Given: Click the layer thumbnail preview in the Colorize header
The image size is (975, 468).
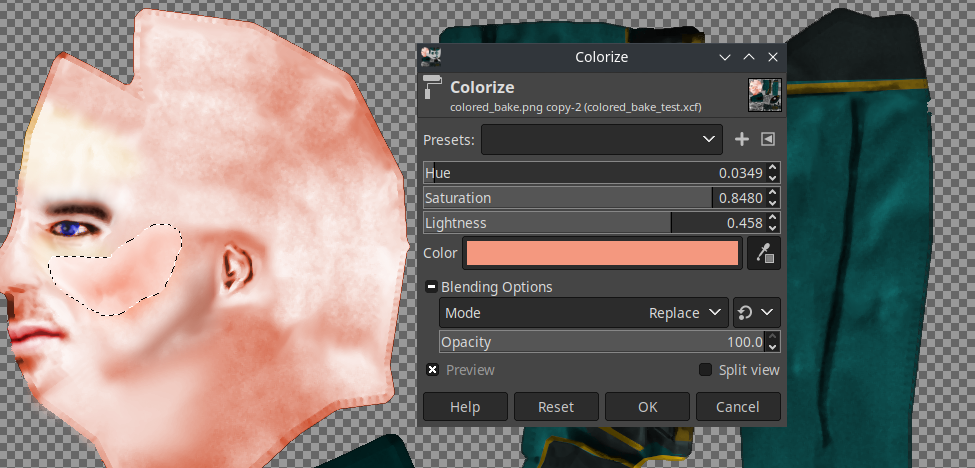Looking at the screenshot, I should tap(764, 95).
